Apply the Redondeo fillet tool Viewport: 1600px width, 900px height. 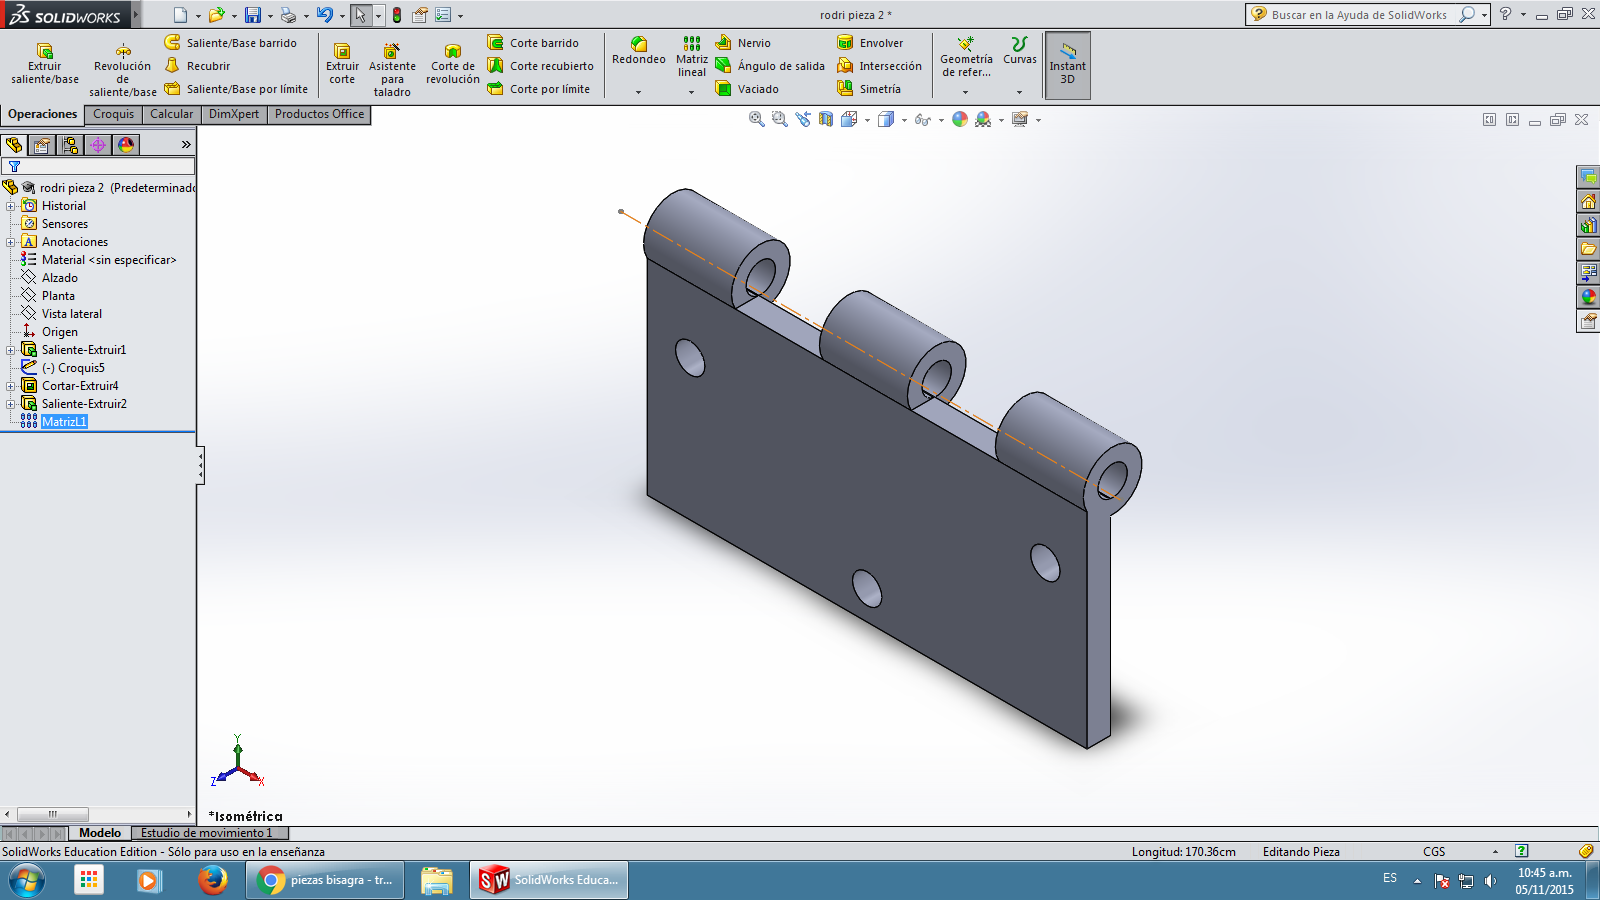[638, 51]
